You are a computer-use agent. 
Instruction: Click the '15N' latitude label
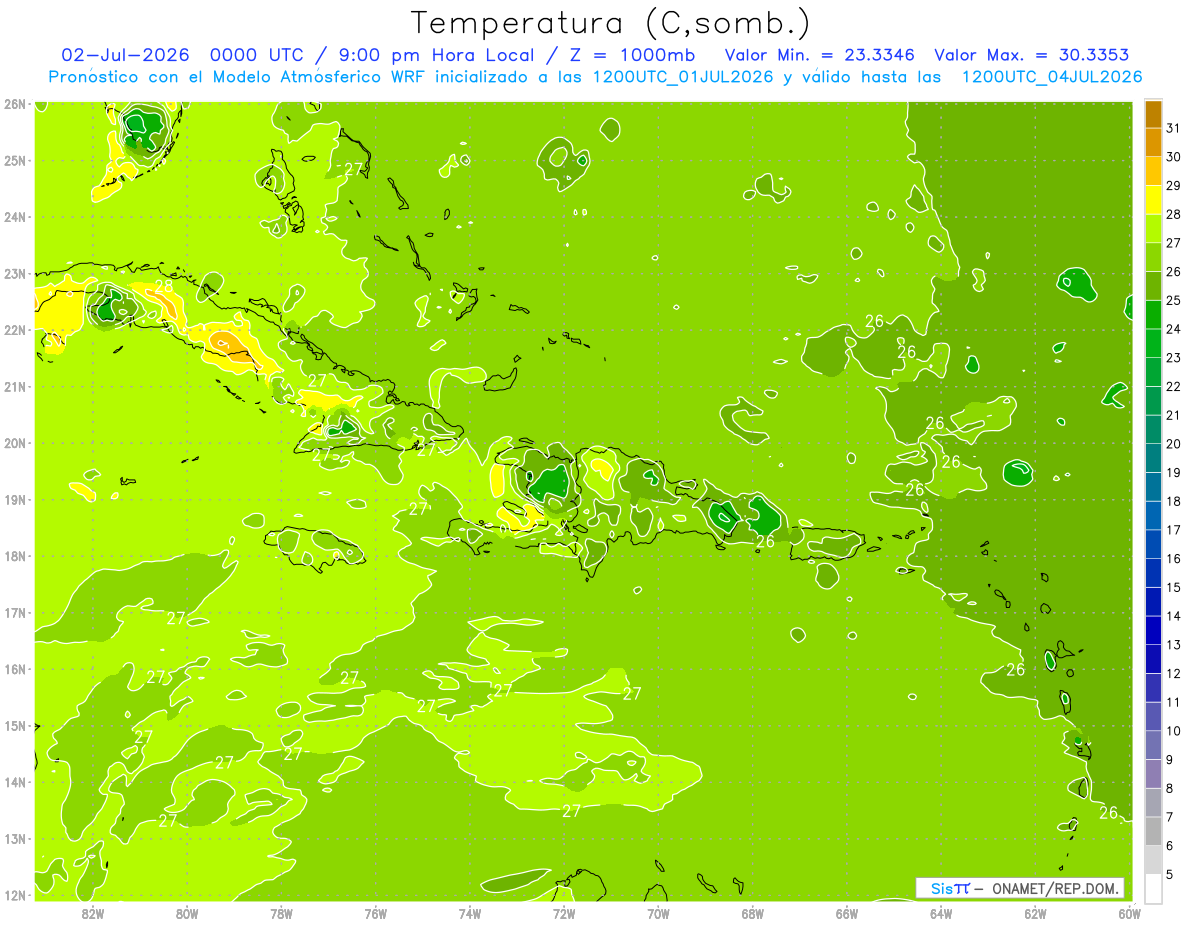[15, 725]
